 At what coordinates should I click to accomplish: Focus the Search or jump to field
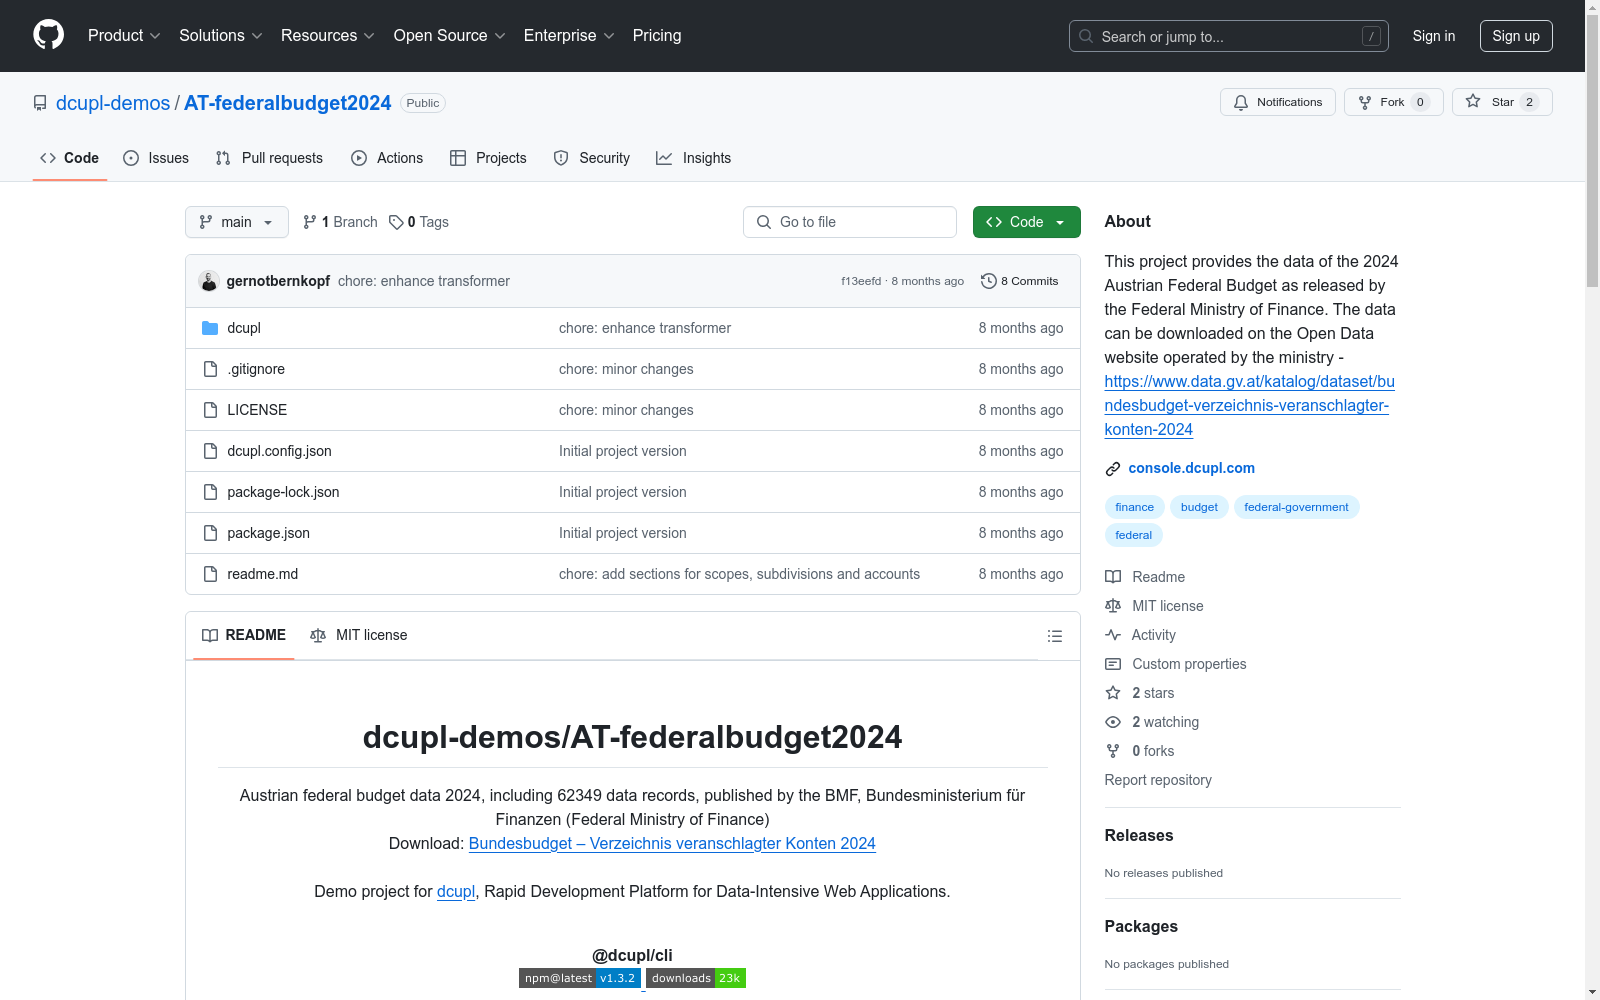[x=1229, y=36]
